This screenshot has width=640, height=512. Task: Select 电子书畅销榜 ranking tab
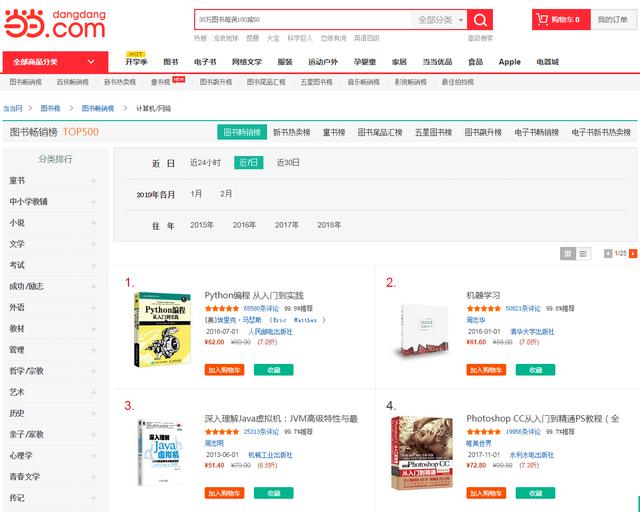536,132
